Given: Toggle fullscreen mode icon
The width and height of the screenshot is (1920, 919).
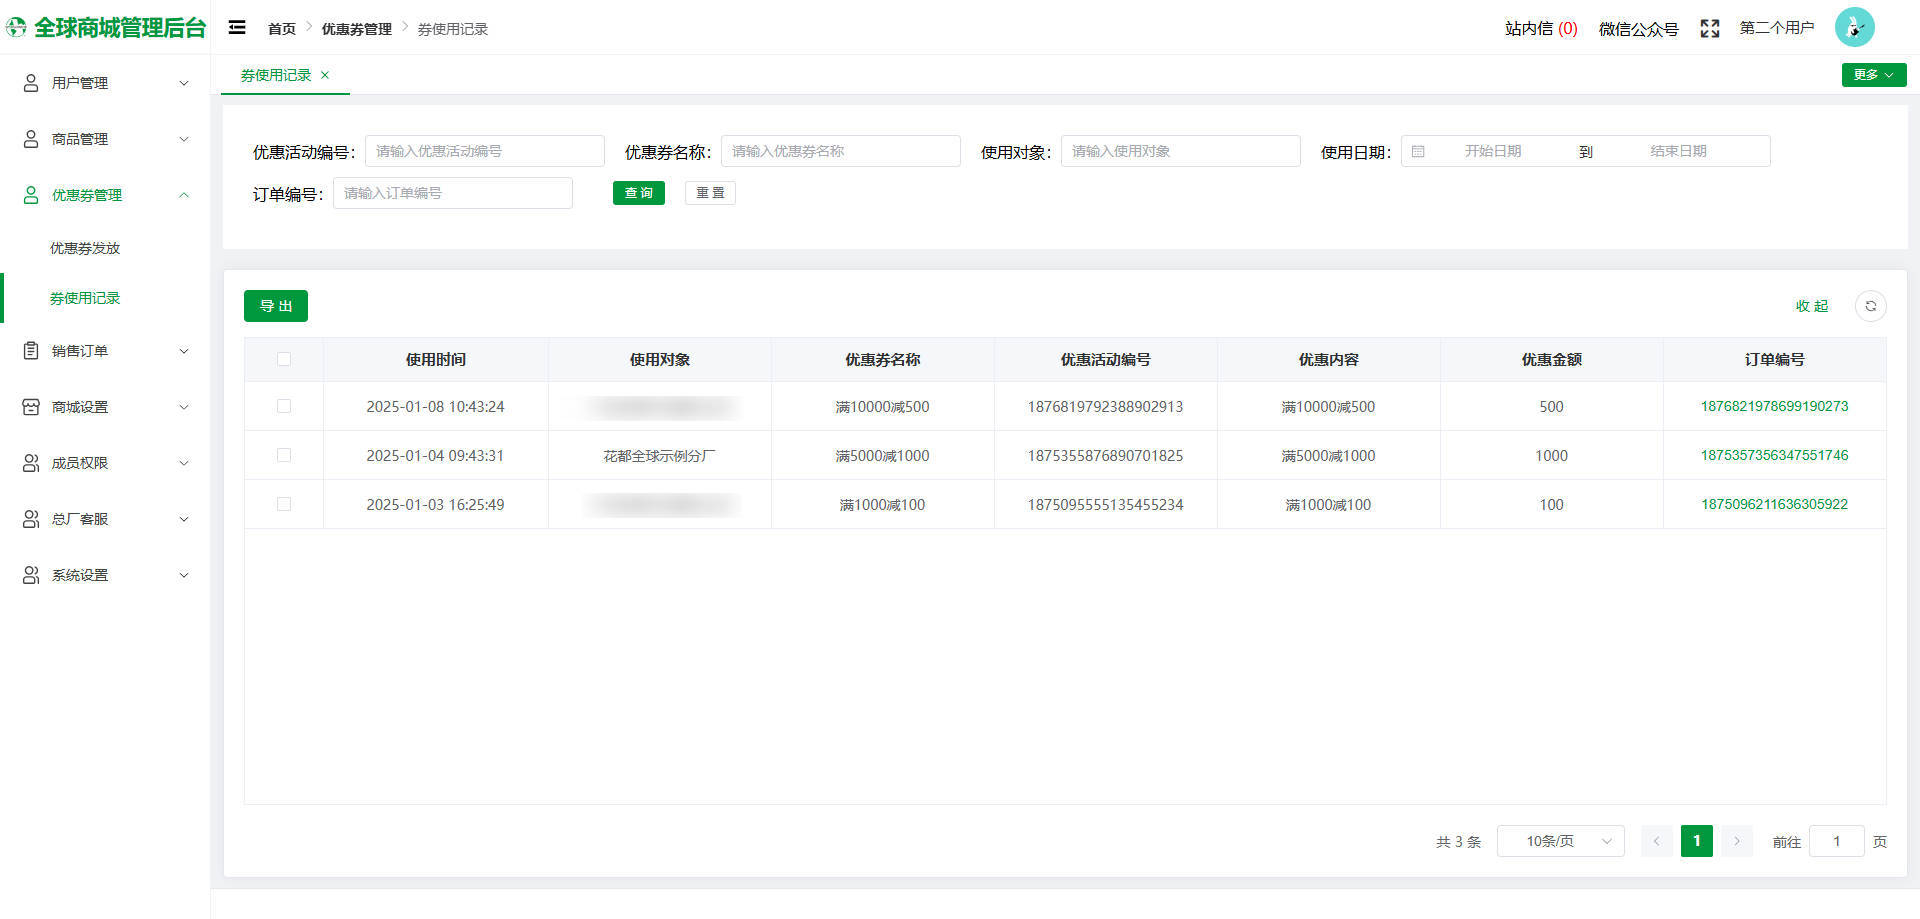Looking at the screenshot, I should point(1709,29).
